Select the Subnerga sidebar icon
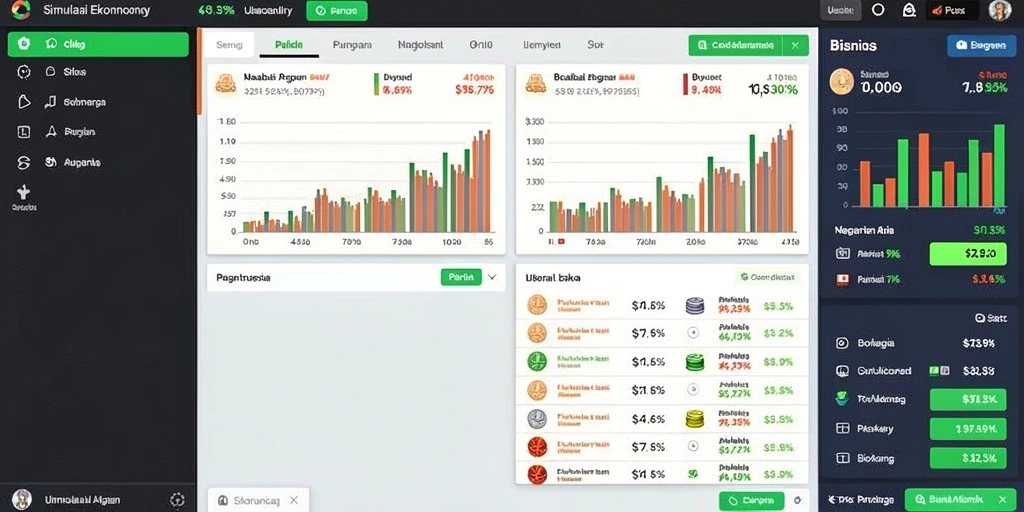Image resolution: width=1024 pixels, height=512 pixels. (24, 102)
